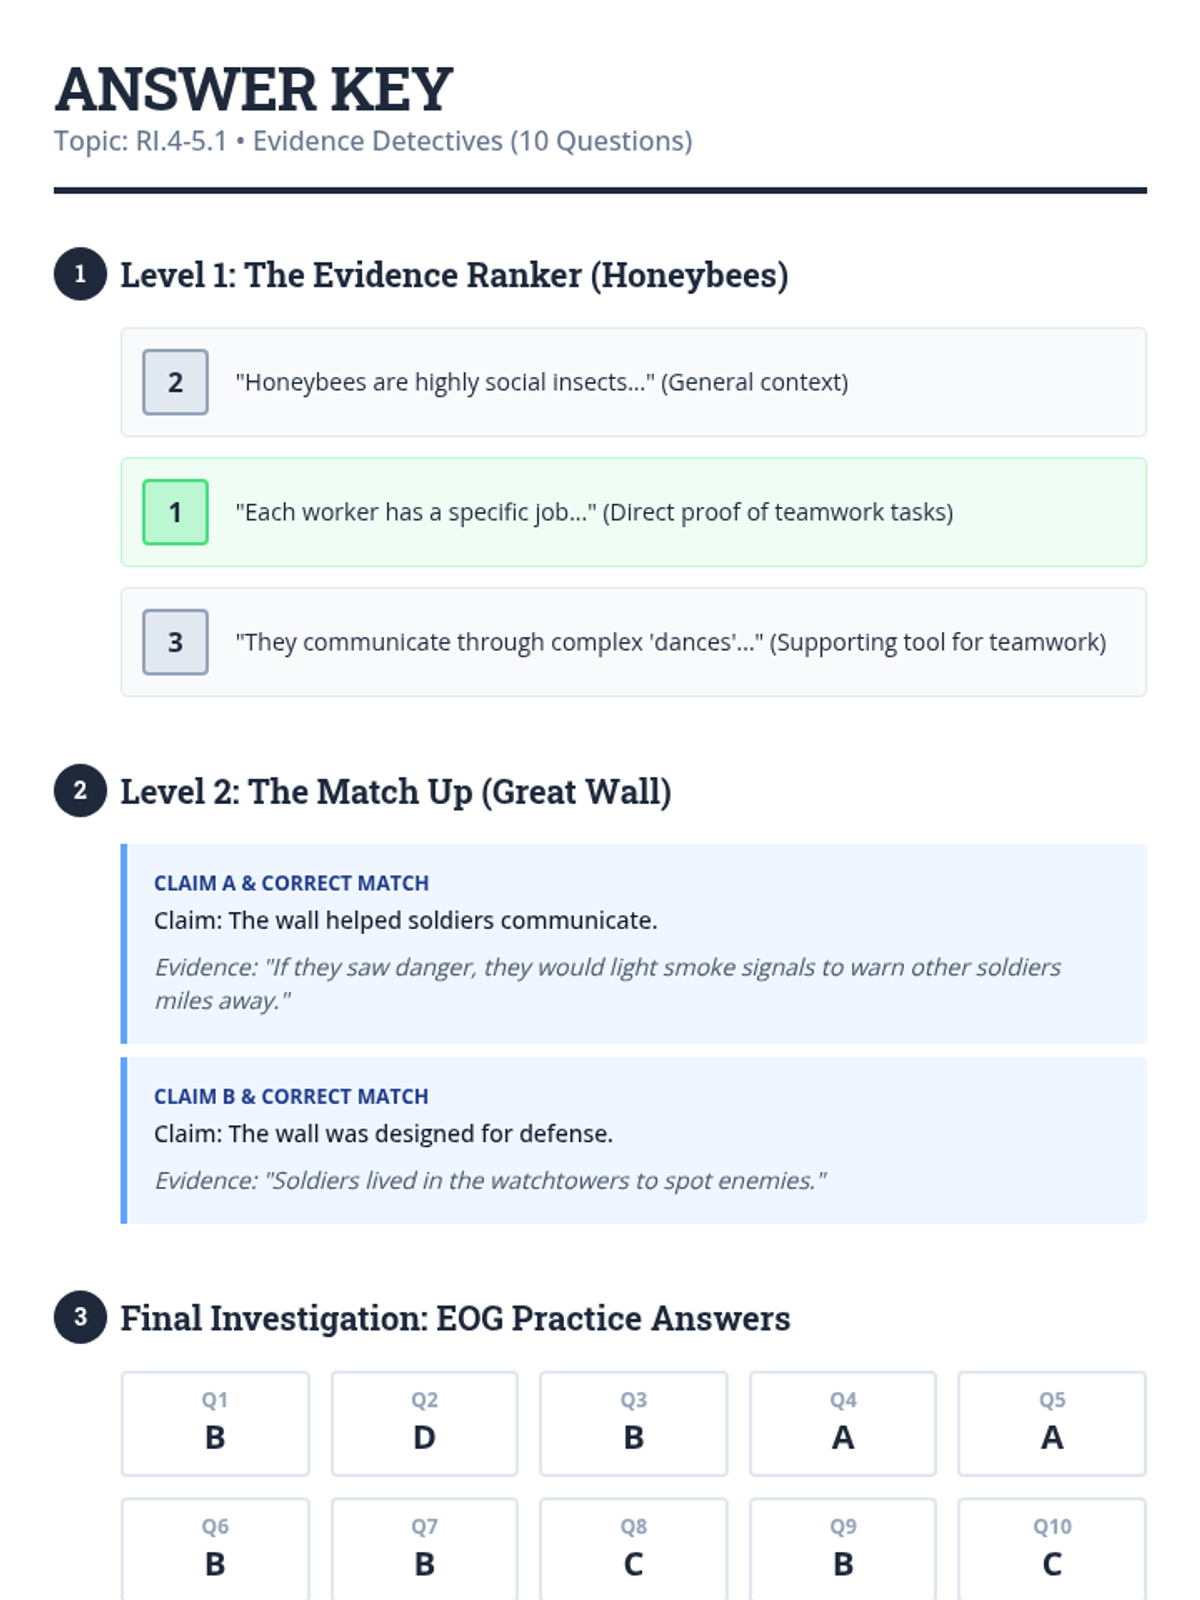Click the Q1 answer box B
1200x1600 pixels.
click(x=215, y=1424)
